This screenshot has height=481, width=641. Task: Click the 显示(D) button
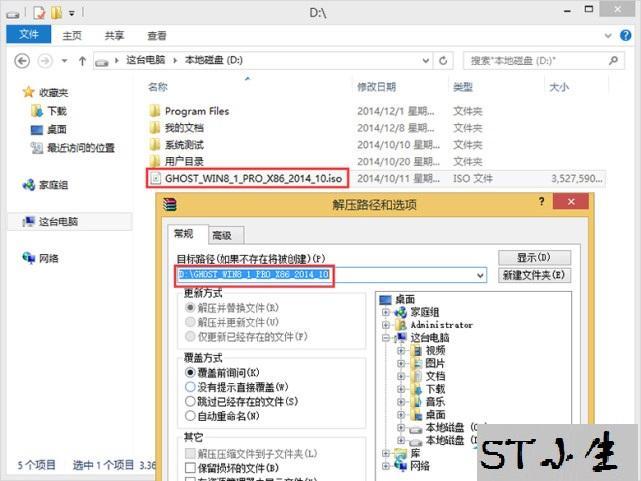534,257
